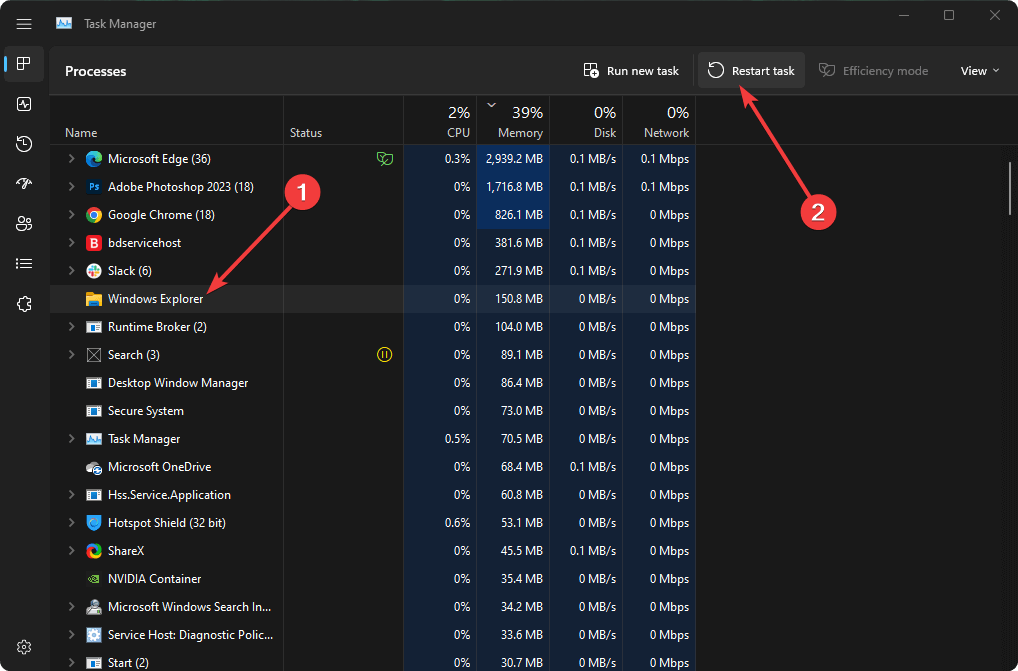Sort by the CPU column header
The height and width of the screenshot is (671, 1018).
click(440, 121)
